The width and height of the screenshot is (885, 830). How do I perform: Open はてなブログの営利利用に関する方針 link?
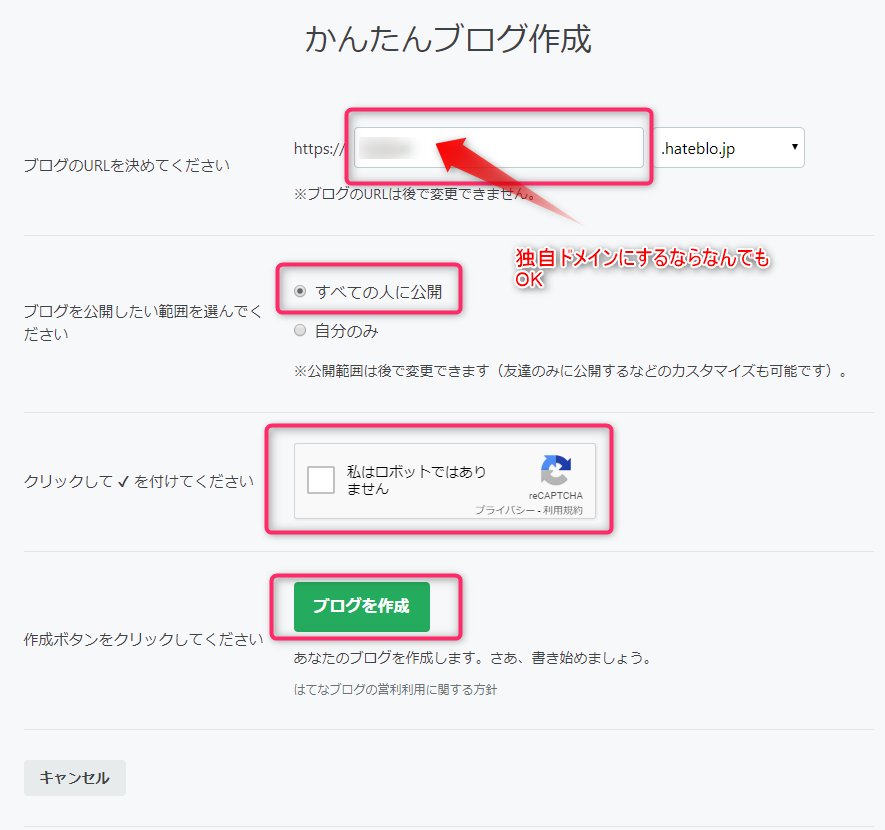[x=395, y=690]
